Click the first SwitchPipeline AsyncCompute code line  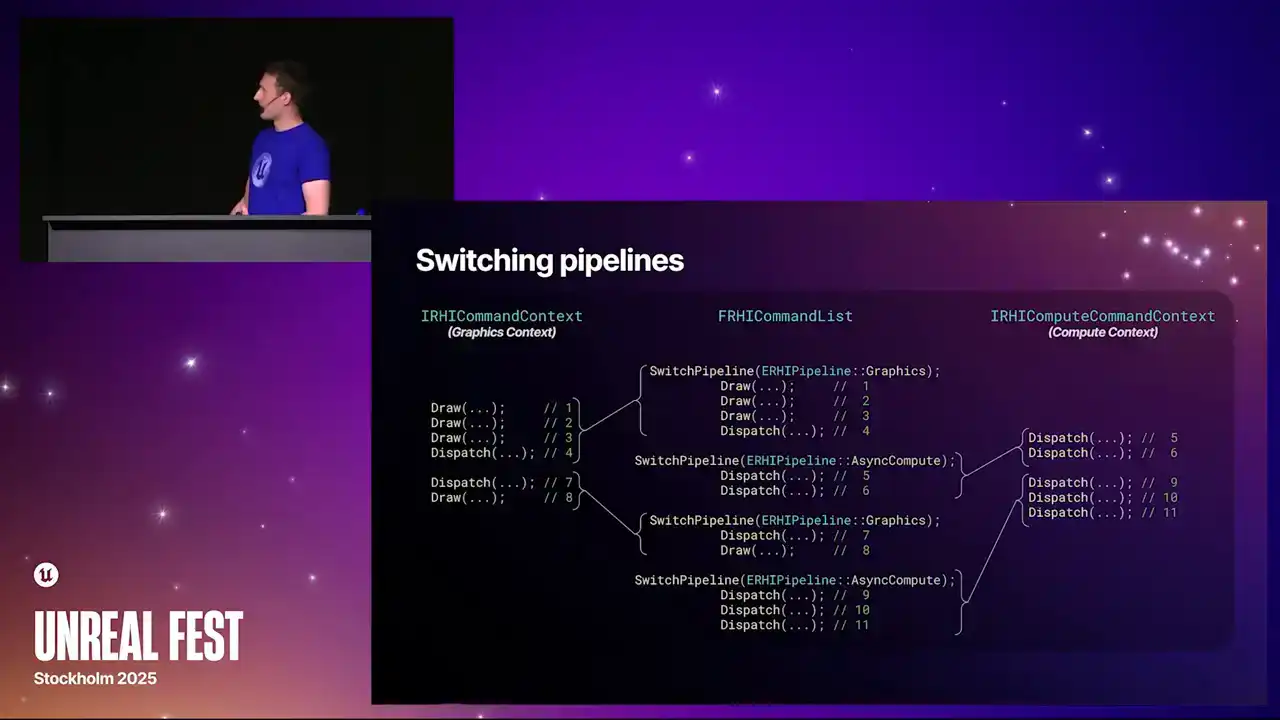795,461
